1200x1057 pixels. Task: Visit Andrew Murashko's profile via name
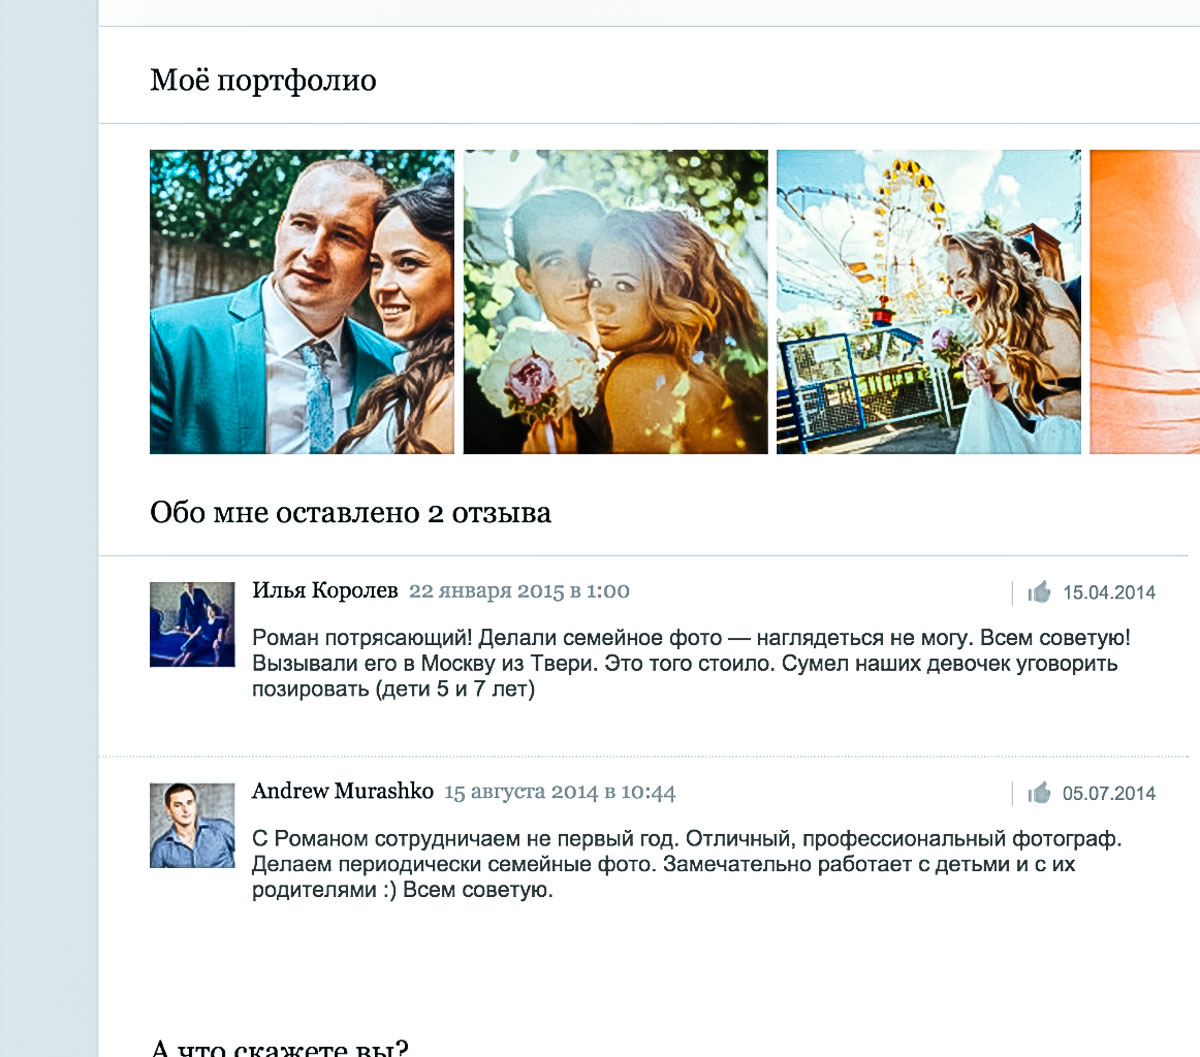(x=342, y=792)
